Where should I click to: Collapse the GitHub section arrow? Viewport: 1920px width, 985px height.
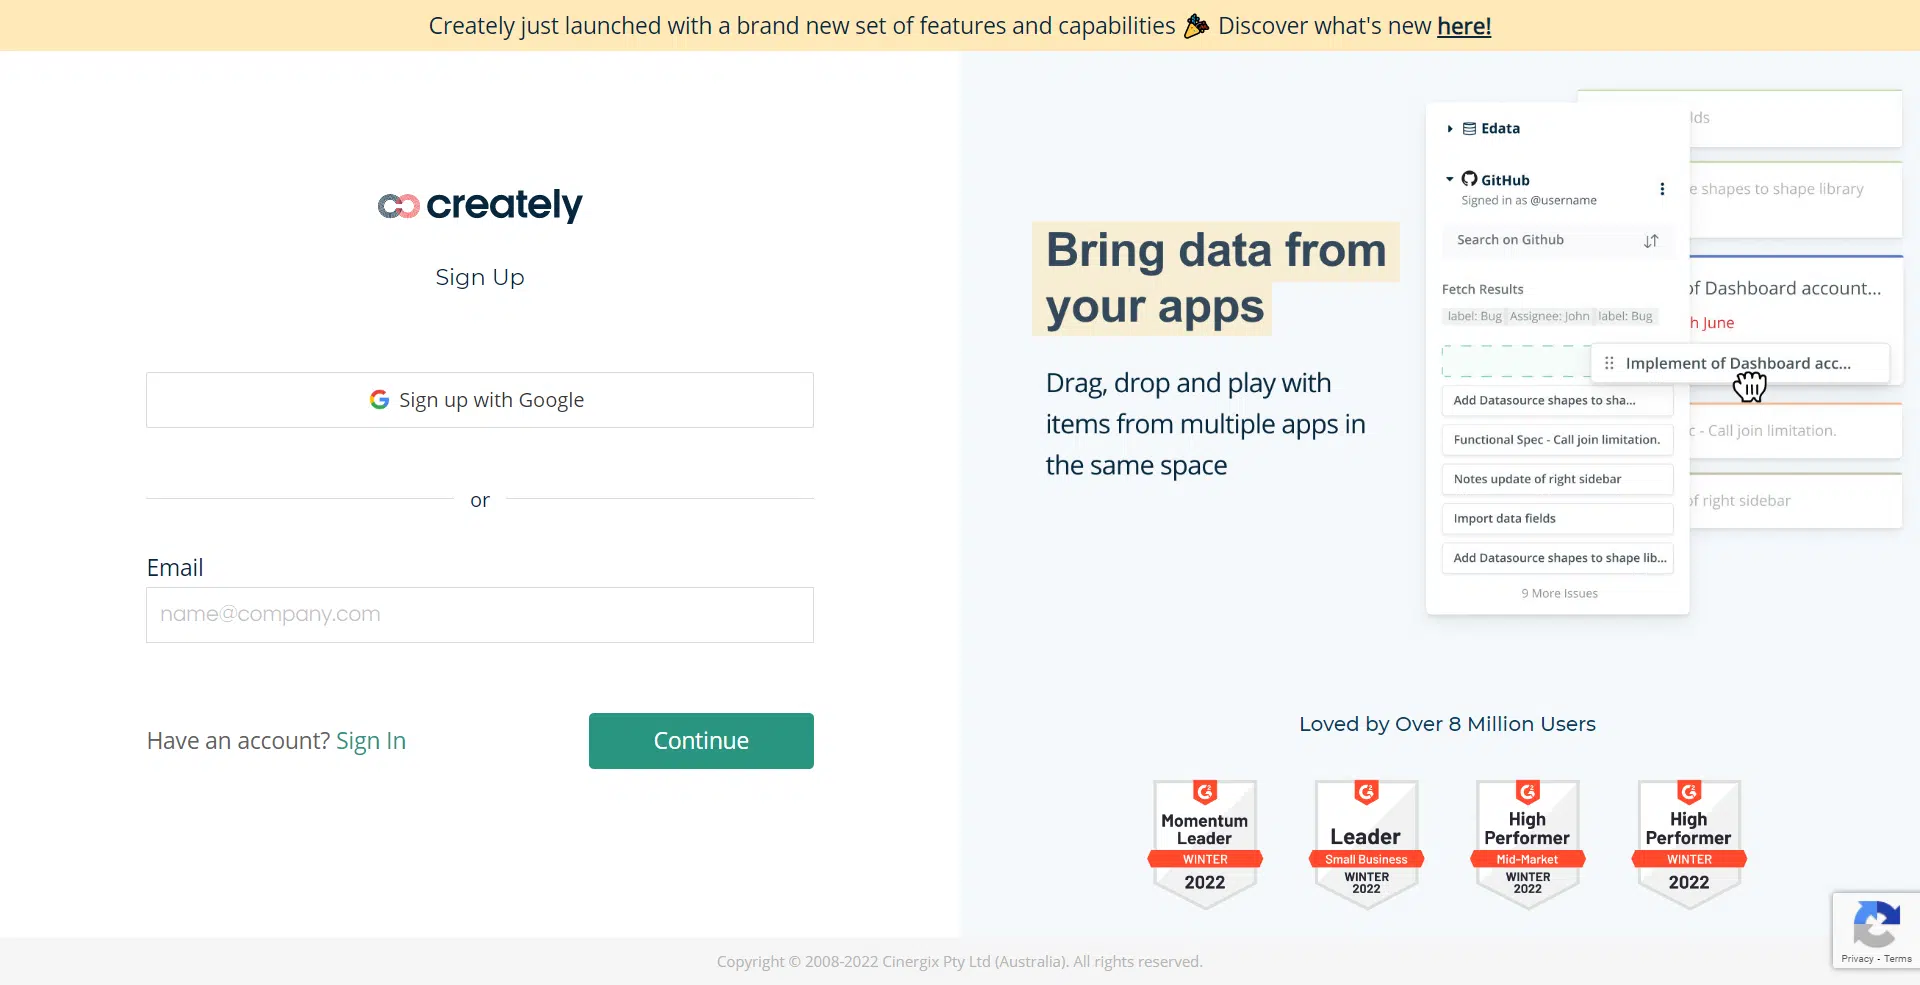[1450, 179]
